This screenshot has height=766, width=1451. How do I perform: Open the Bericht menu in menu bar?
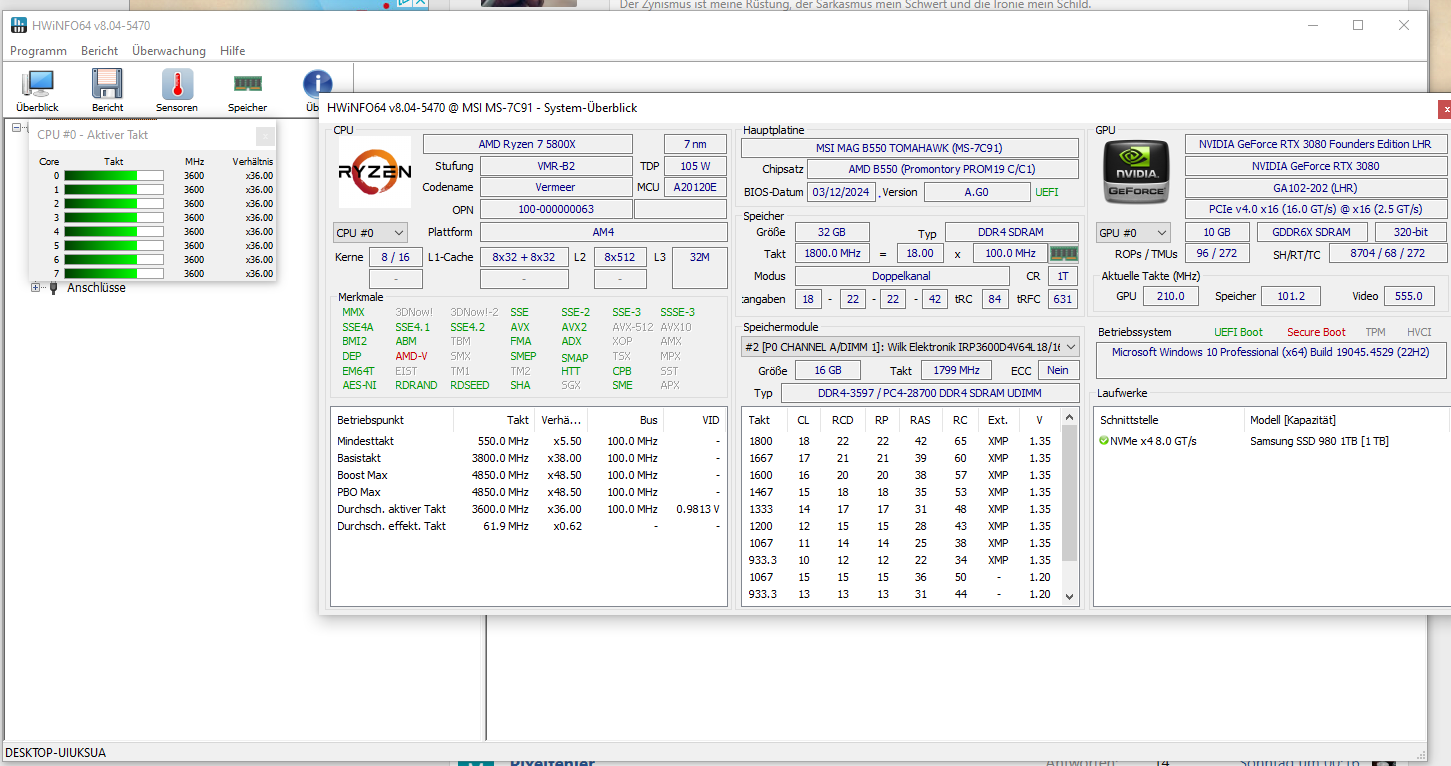click(x=99, y=51)
